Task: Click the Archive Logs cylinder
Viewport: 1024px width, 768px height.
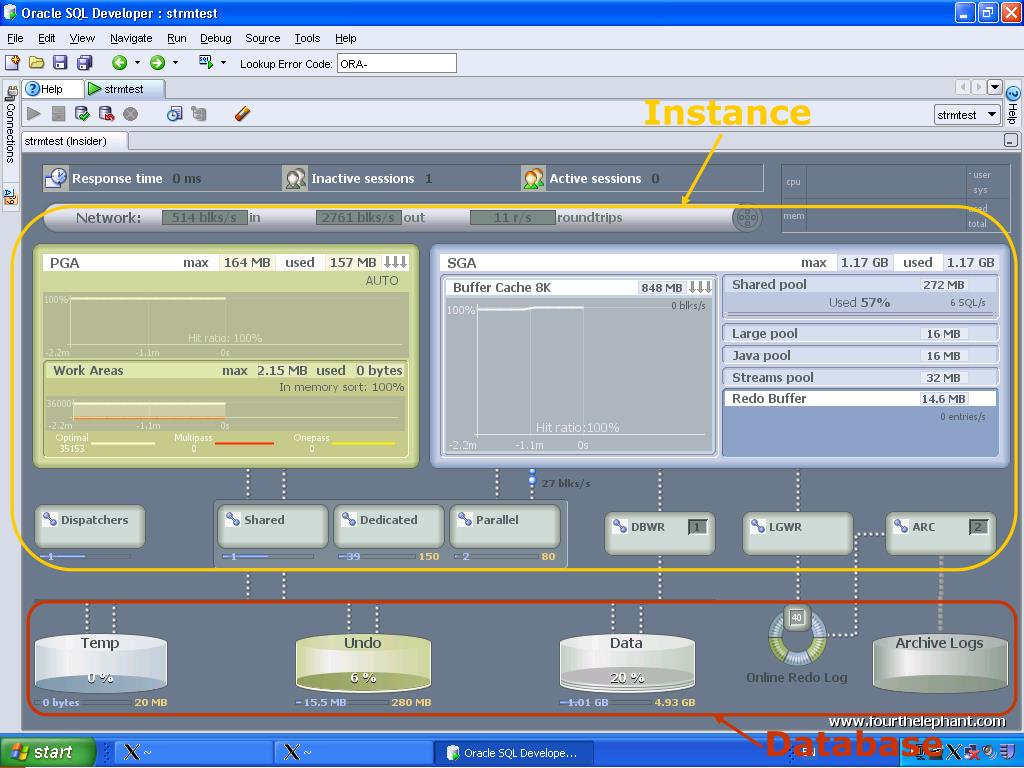Action: [940, 662]
